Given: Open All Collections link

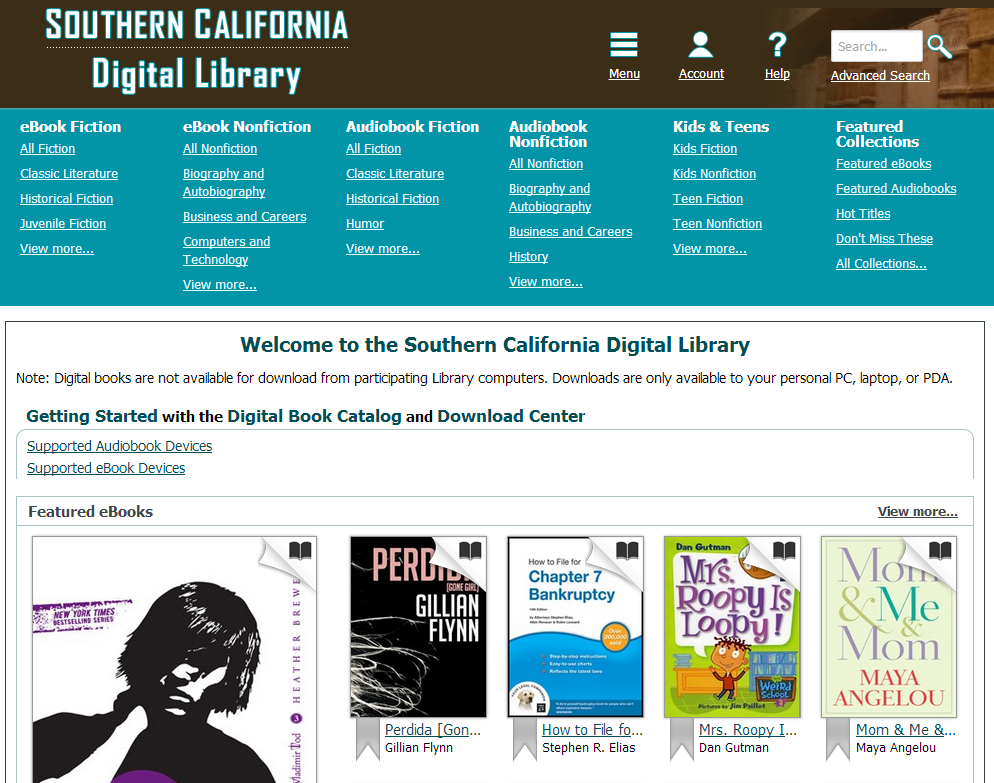Looking at the screenshot, I should coord(881,264).
